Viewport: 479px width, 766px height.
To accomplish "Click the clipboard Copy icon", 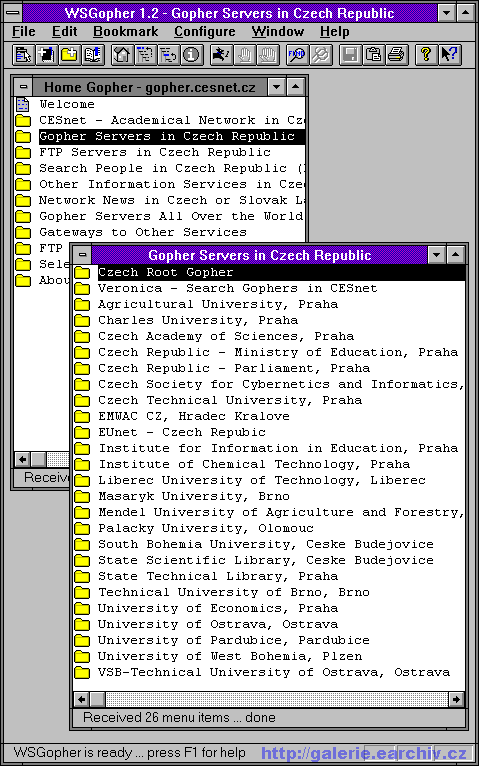I will tap(374, 55).
